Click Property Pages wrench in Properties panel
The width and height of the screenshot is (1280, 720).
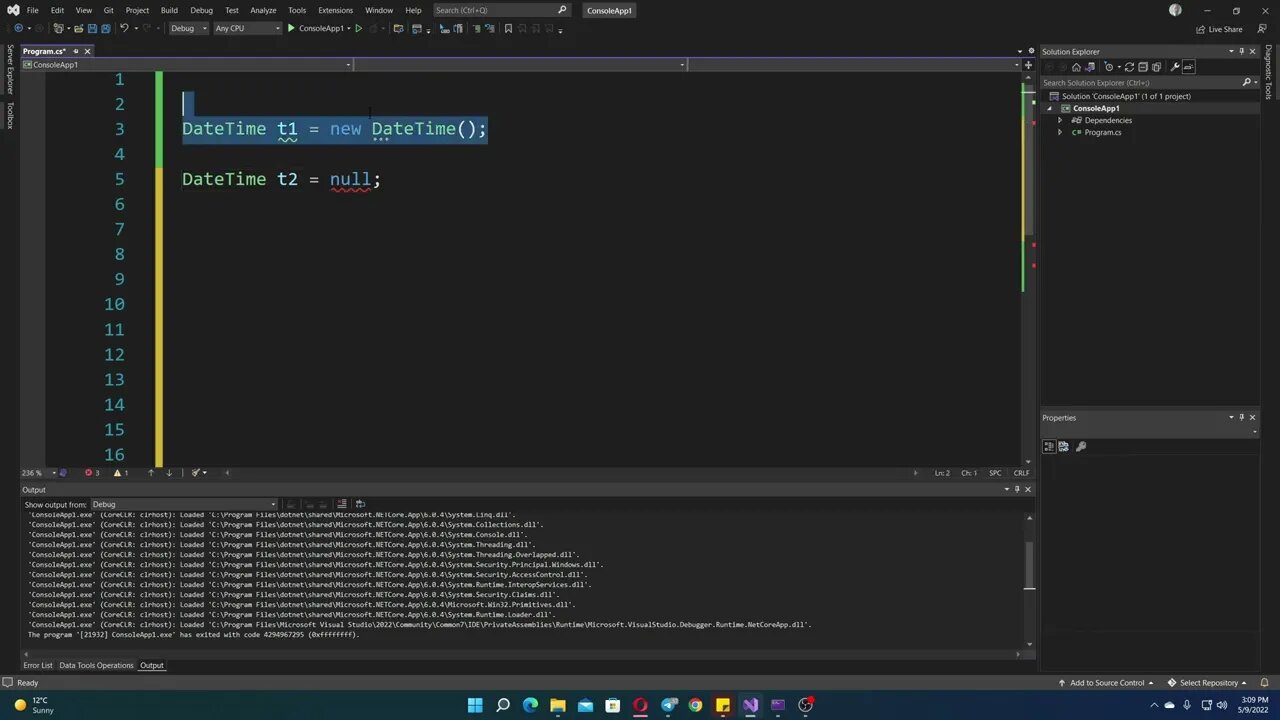[1081, 446]
